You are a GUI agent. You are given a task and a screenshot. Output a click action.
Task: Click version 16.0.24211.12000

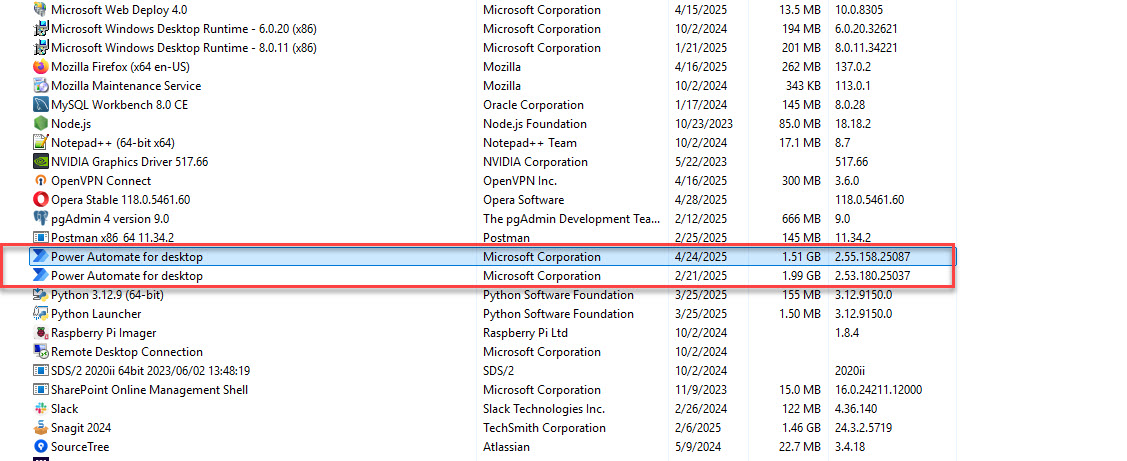tap(878, 389)
